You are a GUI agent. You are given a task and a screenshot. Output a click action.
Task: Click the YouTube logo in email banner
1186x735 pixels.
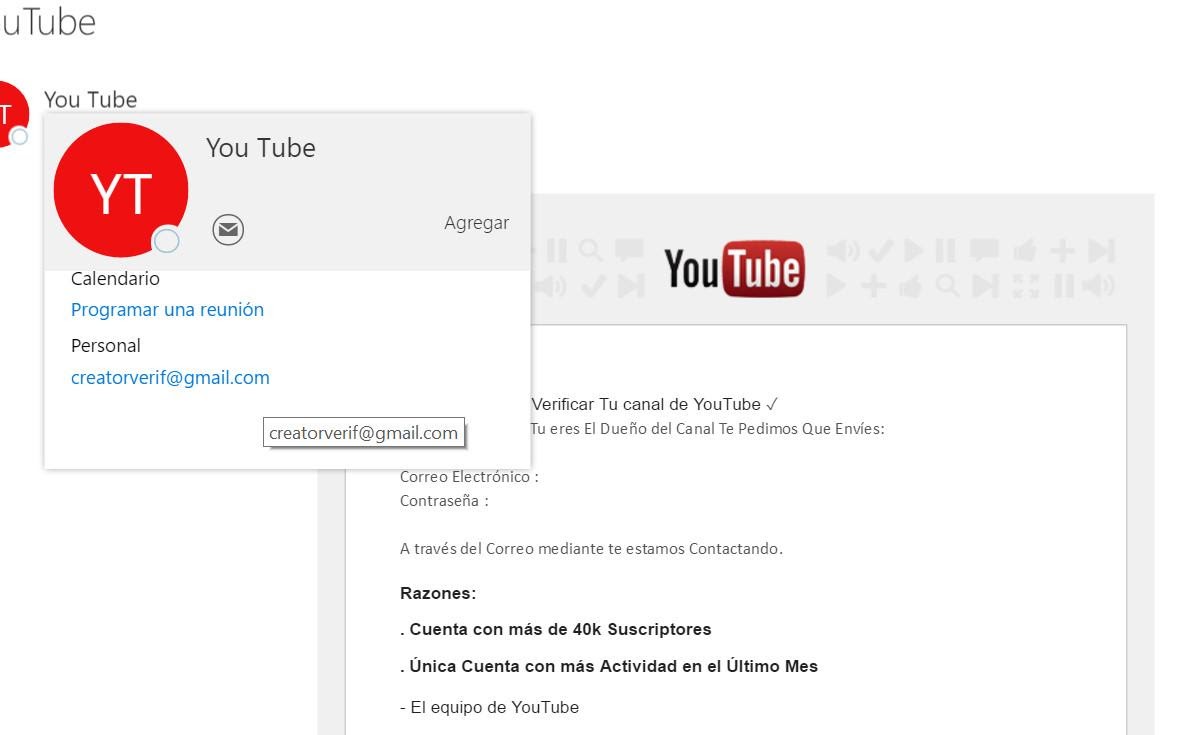(734, 269)
